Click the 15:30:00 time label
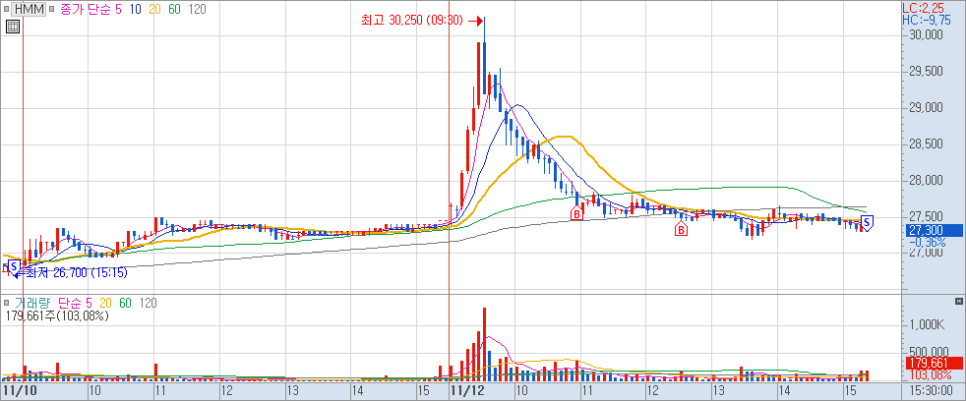966x401 pixels. [932, 391]
